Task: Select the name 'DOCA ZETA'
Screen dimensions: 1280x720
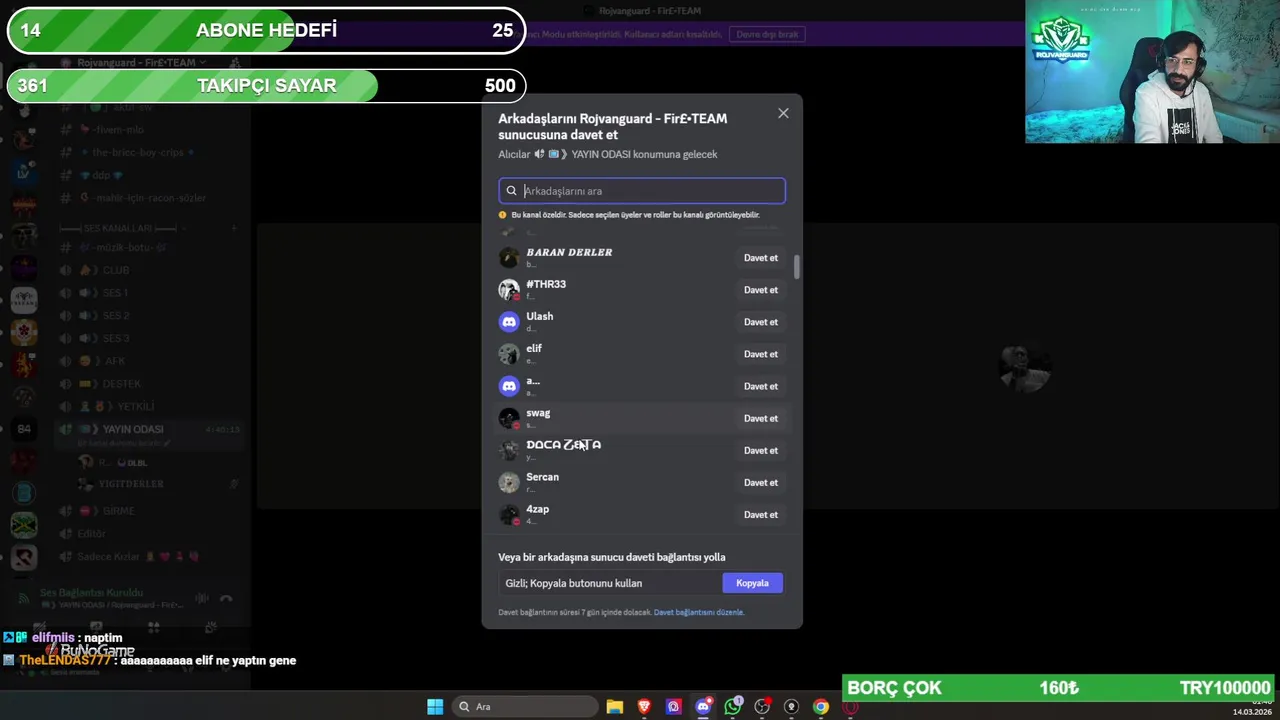Action: pos(564,445)
